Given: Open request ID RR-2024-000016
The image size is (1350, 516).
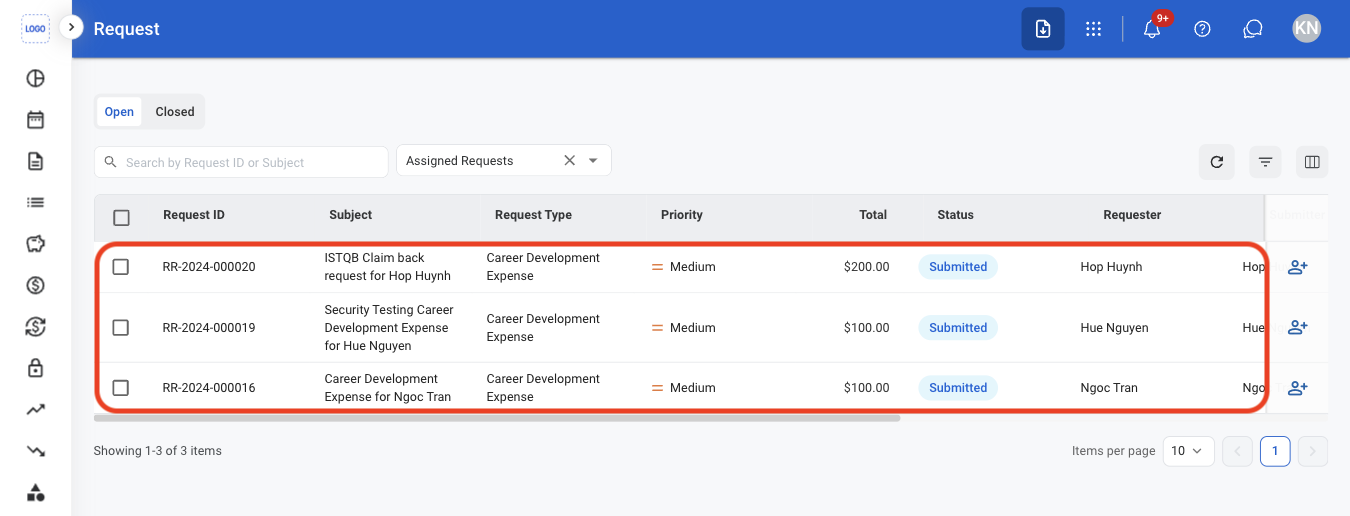Looking at the screenshot, I should [209, 388].
